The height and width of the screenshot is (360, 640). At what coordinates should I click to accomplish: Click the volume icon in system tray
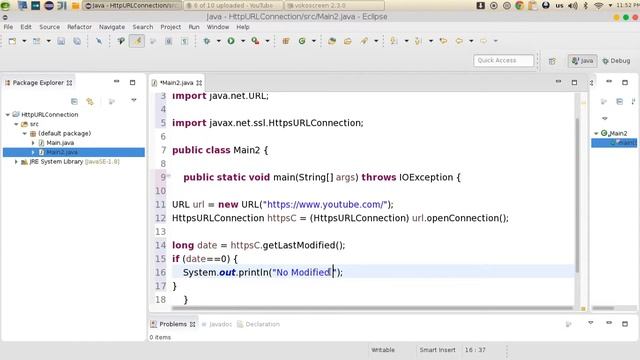click(x=573, y=6)
